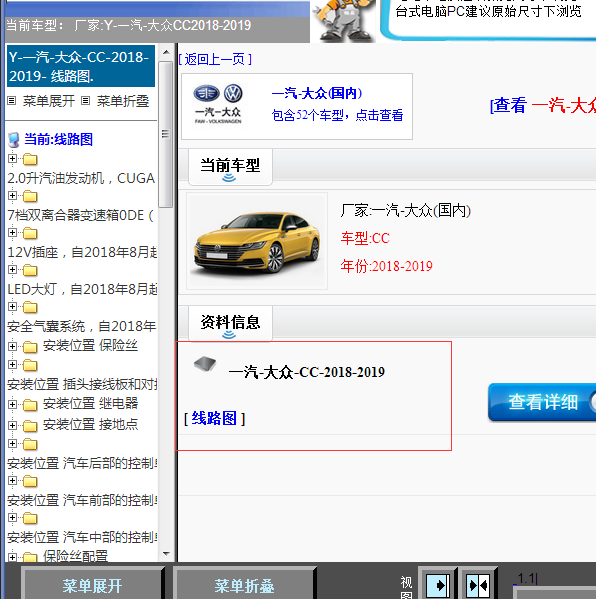The height and width of the screenshot is (599, 596).
Task: Expand the 安装位置 汽车前部的控制 node
Action: (x=12, y=480)
